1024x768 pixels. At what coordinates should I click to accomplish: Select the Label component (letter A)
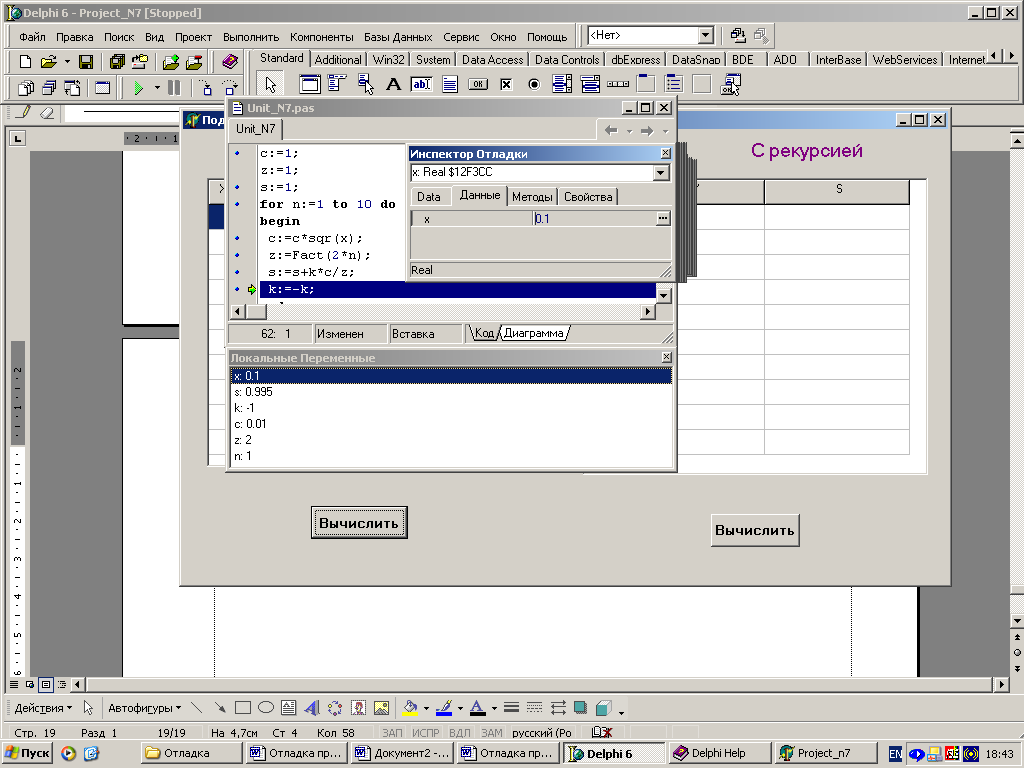[x=393, y=84]
